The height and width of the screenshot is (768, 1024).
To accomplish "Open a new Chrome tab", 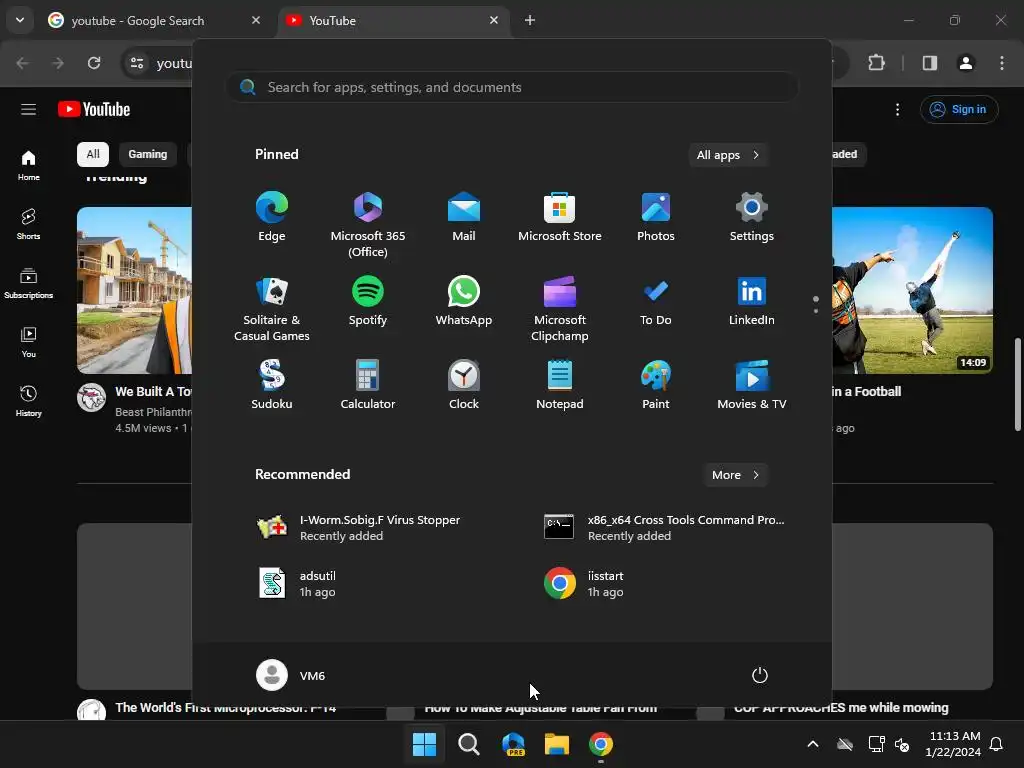I will [530, 20].
